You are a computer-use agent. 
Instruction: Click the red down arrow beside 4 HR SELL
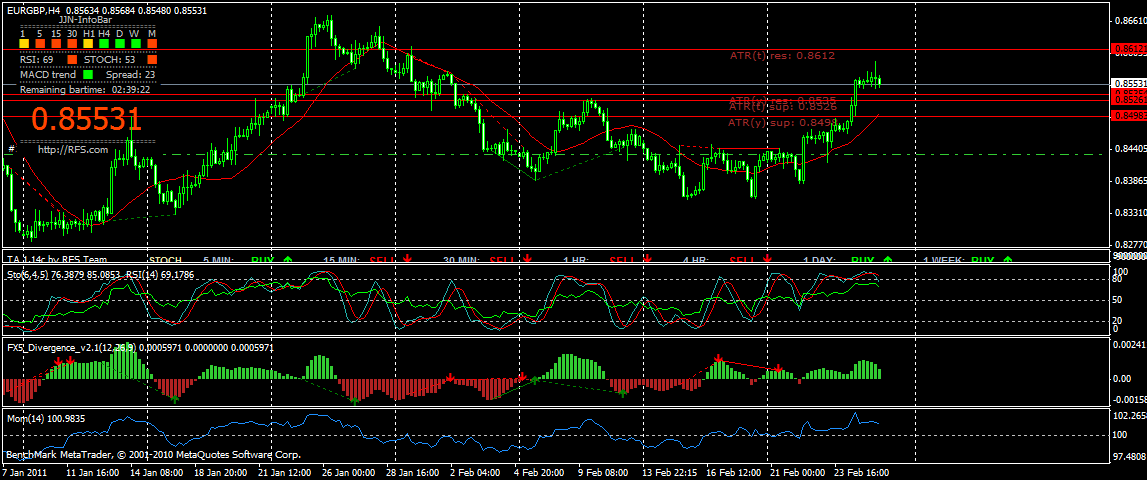(767, 259)
